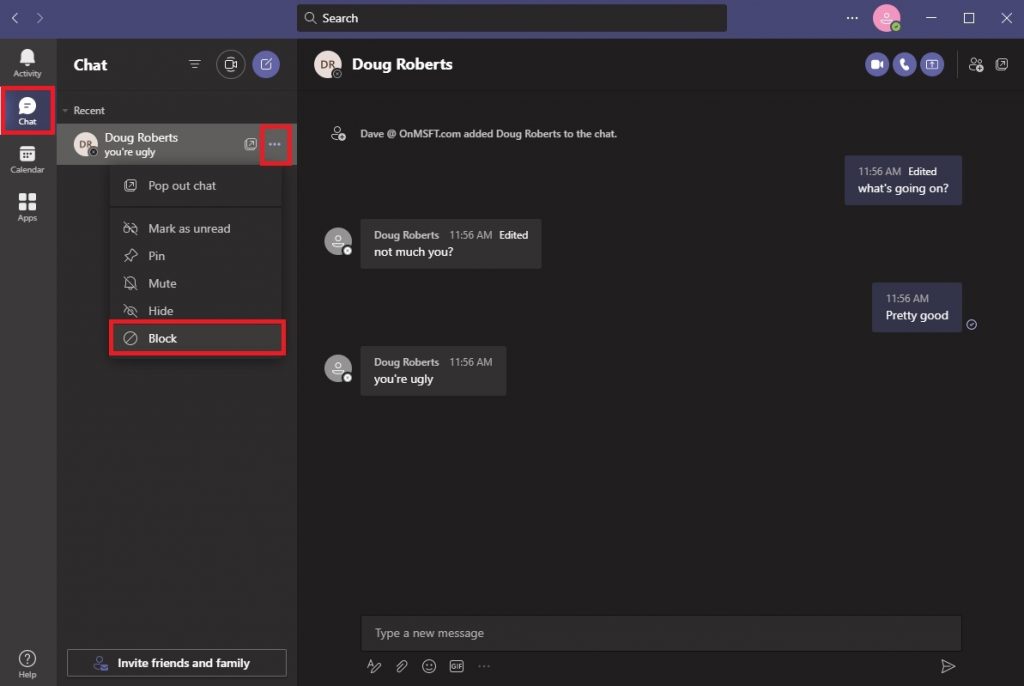Click the Type a new message field
1024x686 pixels.
pyautogui.click(x=661, y=632)
